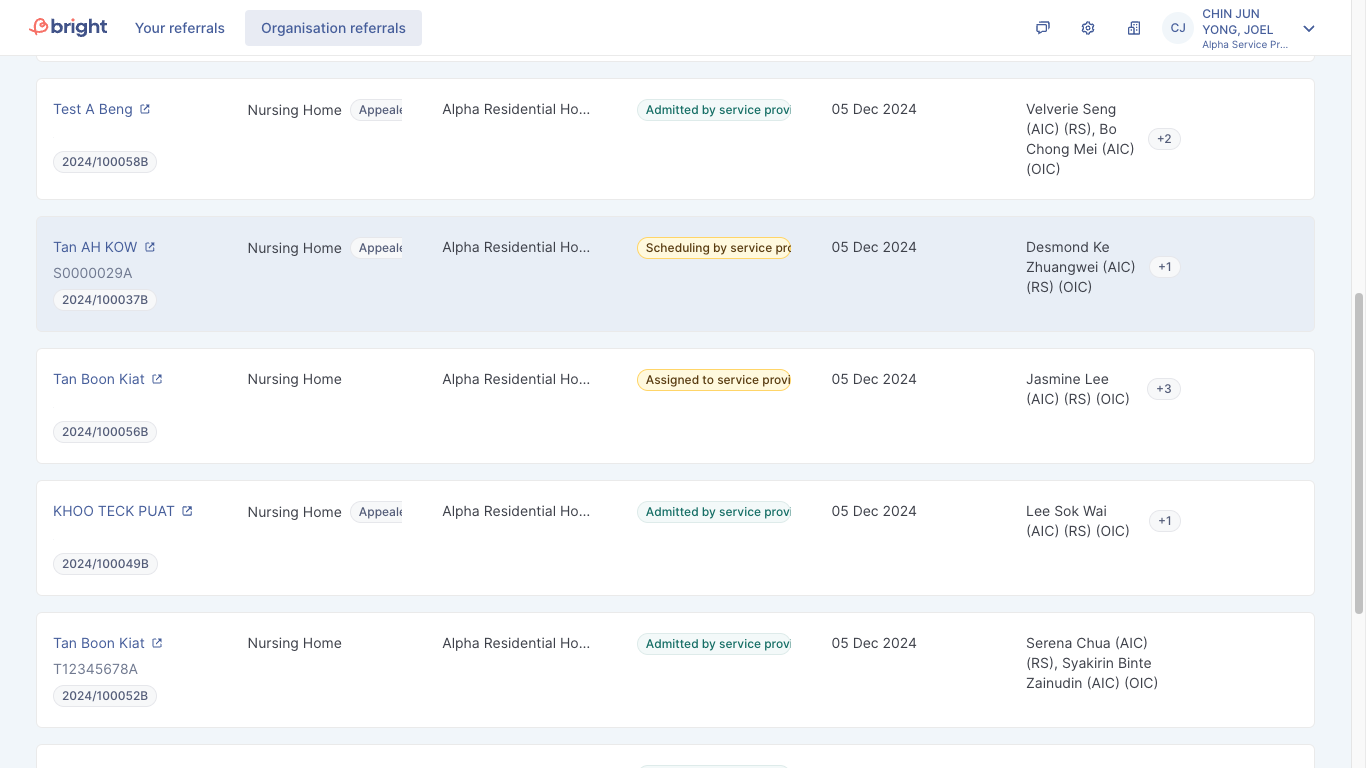Image resolution: width=1366 pixels, height=768 pixels.
Task: Switch to Your referrals tab
Action: tap(180, 28)
